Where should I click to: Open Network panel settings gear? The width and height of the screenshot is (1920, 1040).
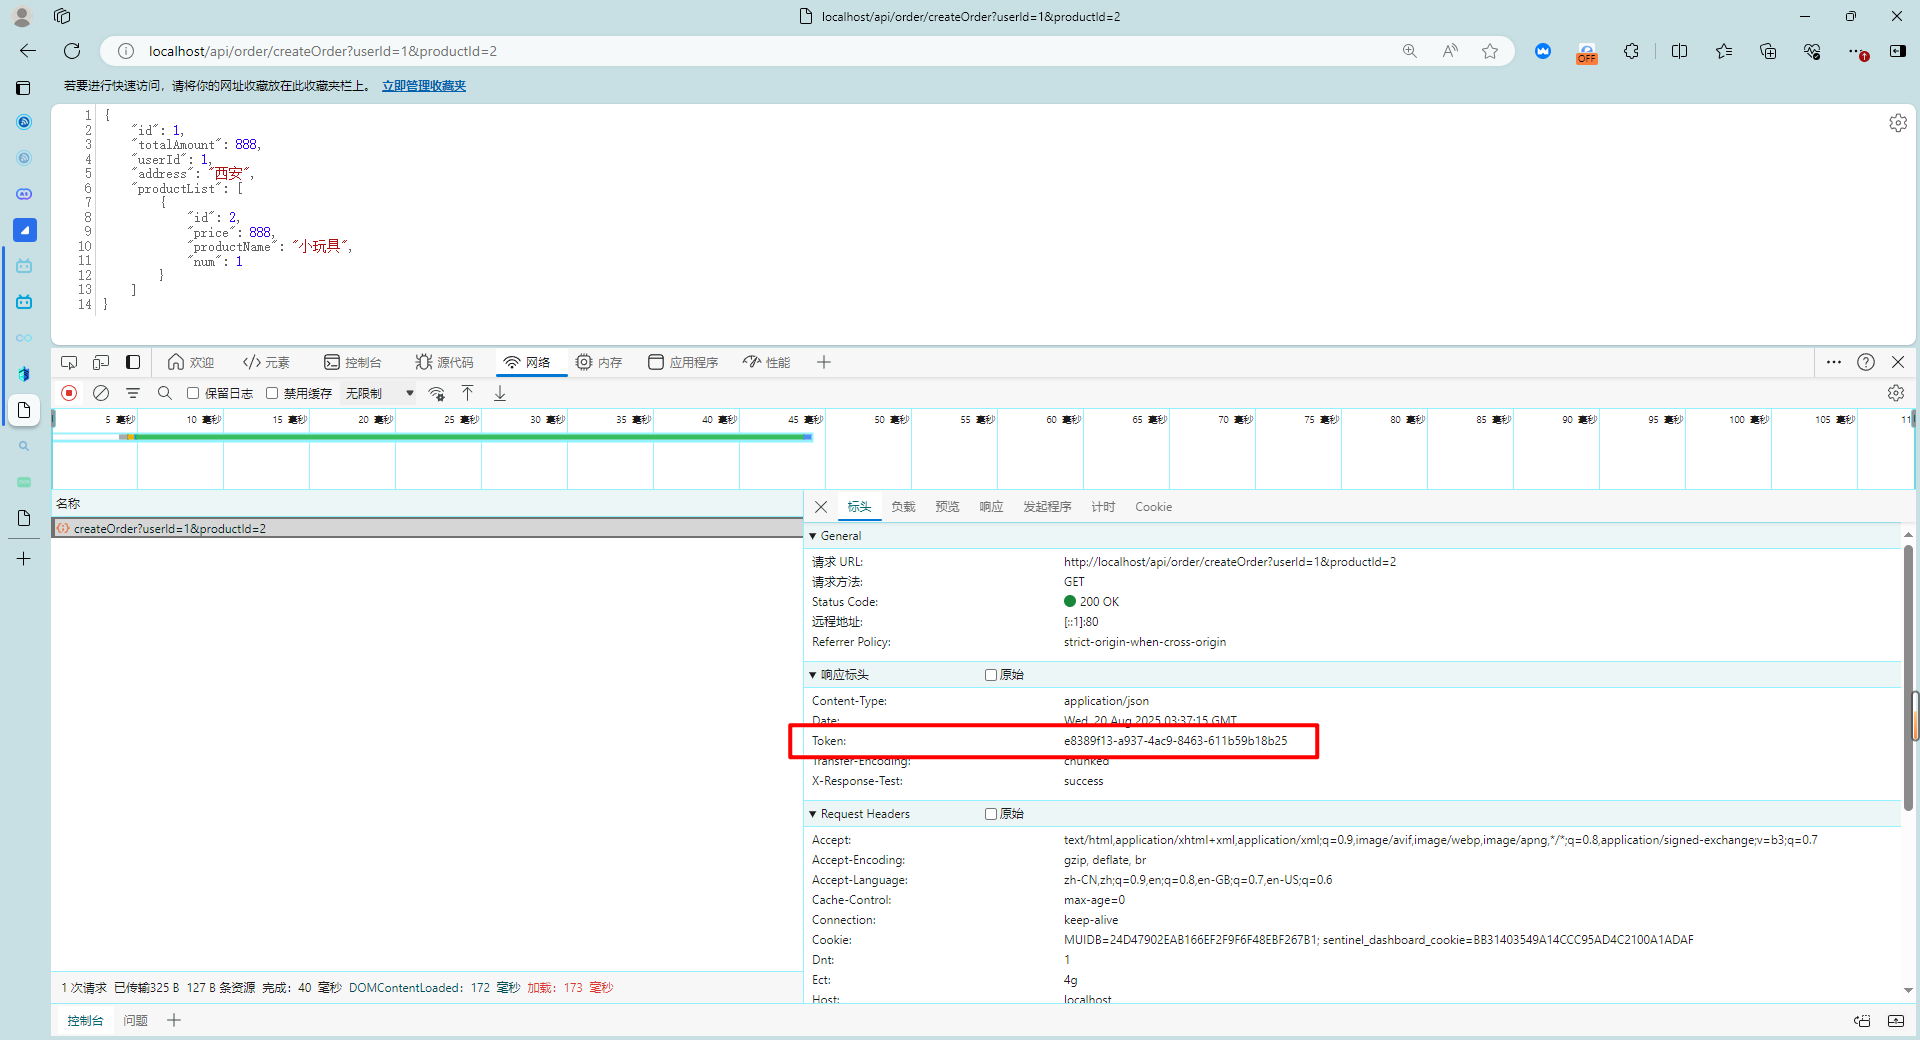pos(1896,393)
